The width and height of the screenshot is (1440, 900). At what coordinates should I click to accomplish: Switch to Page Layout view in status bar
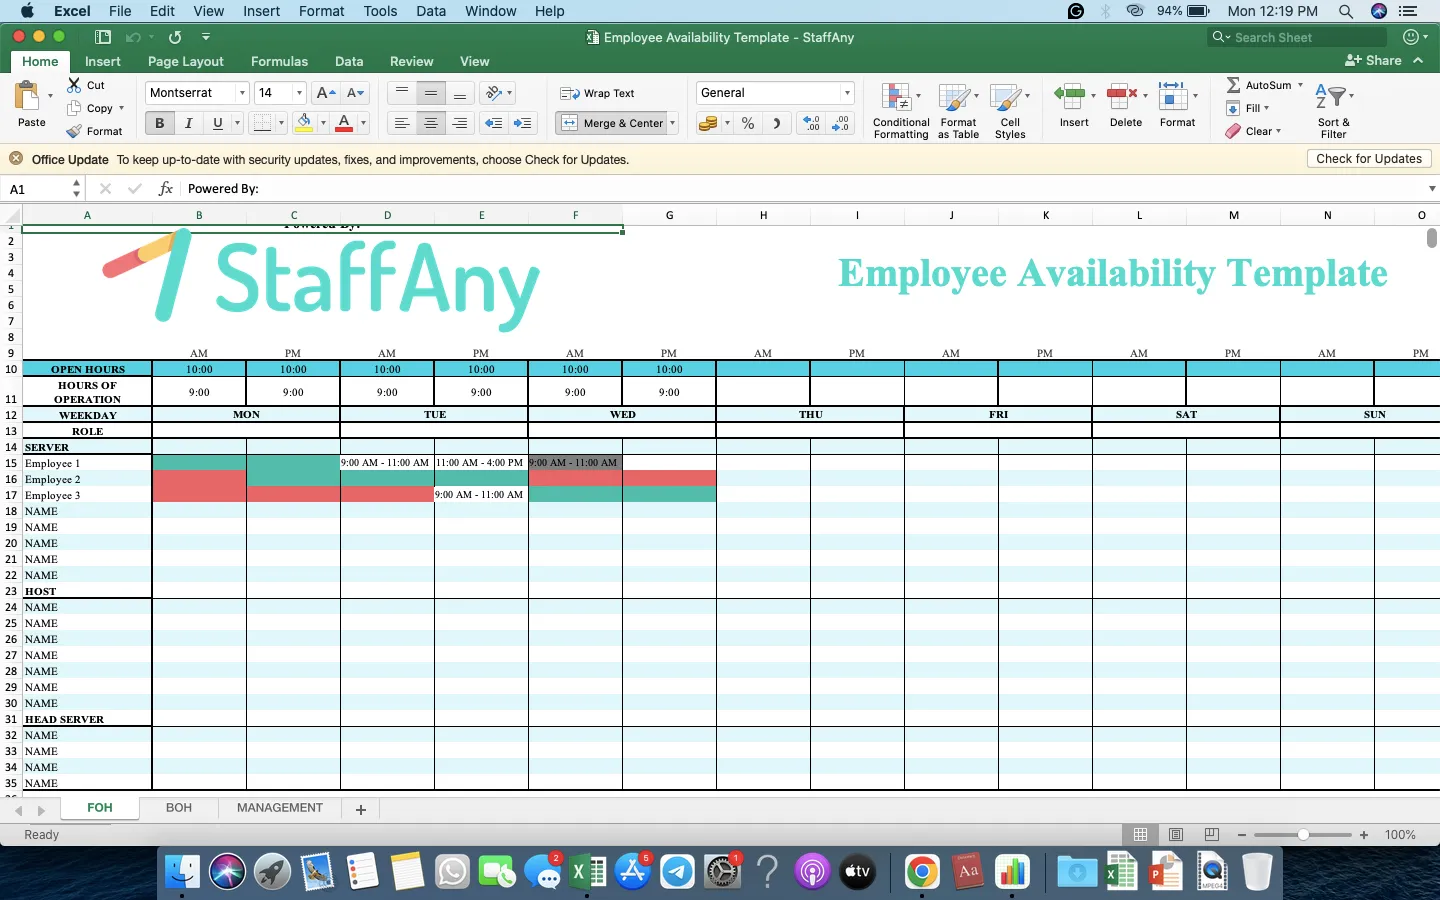[x=1176, y=834]
